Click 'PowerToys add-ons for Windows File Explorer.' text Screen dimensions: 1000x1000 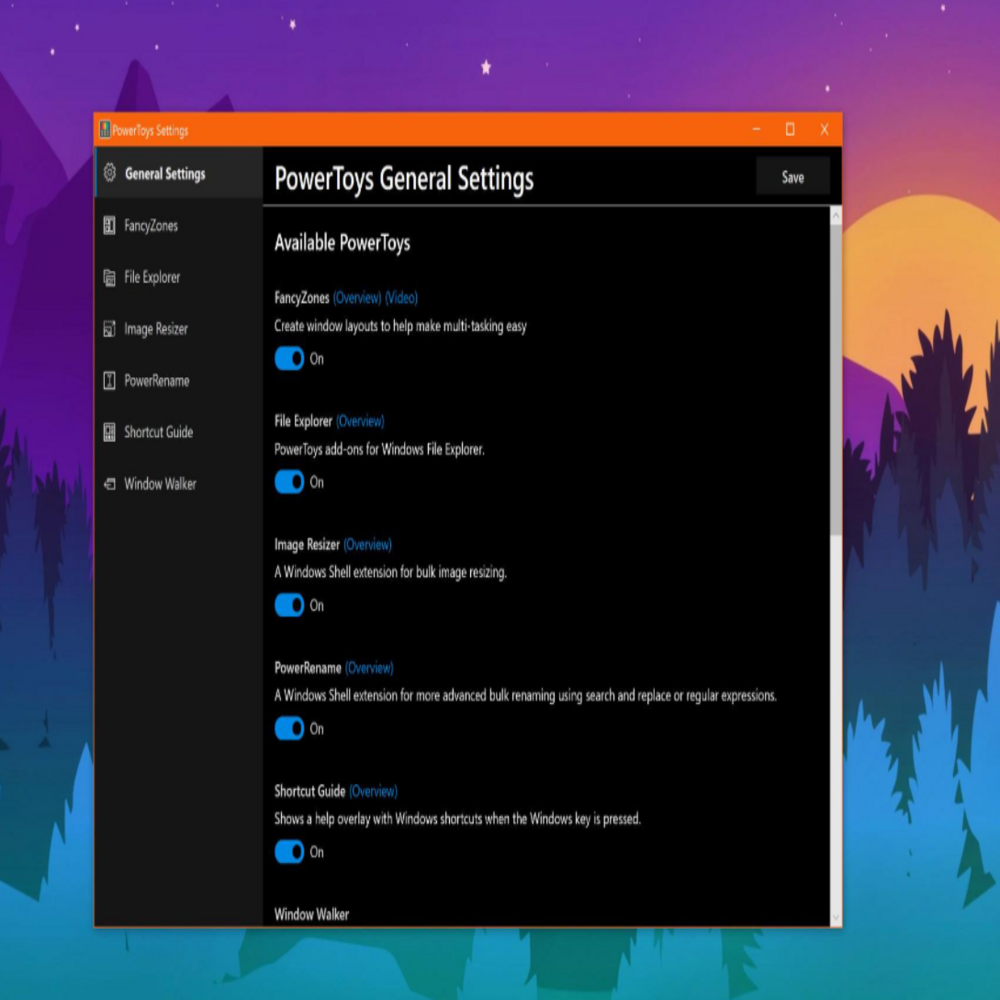point(379,450)
